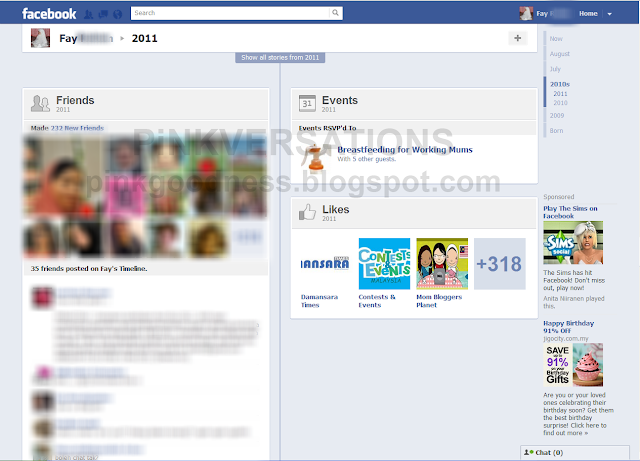Jump to Now on timeline navigator
640x461 pixels.
[556, 39]
